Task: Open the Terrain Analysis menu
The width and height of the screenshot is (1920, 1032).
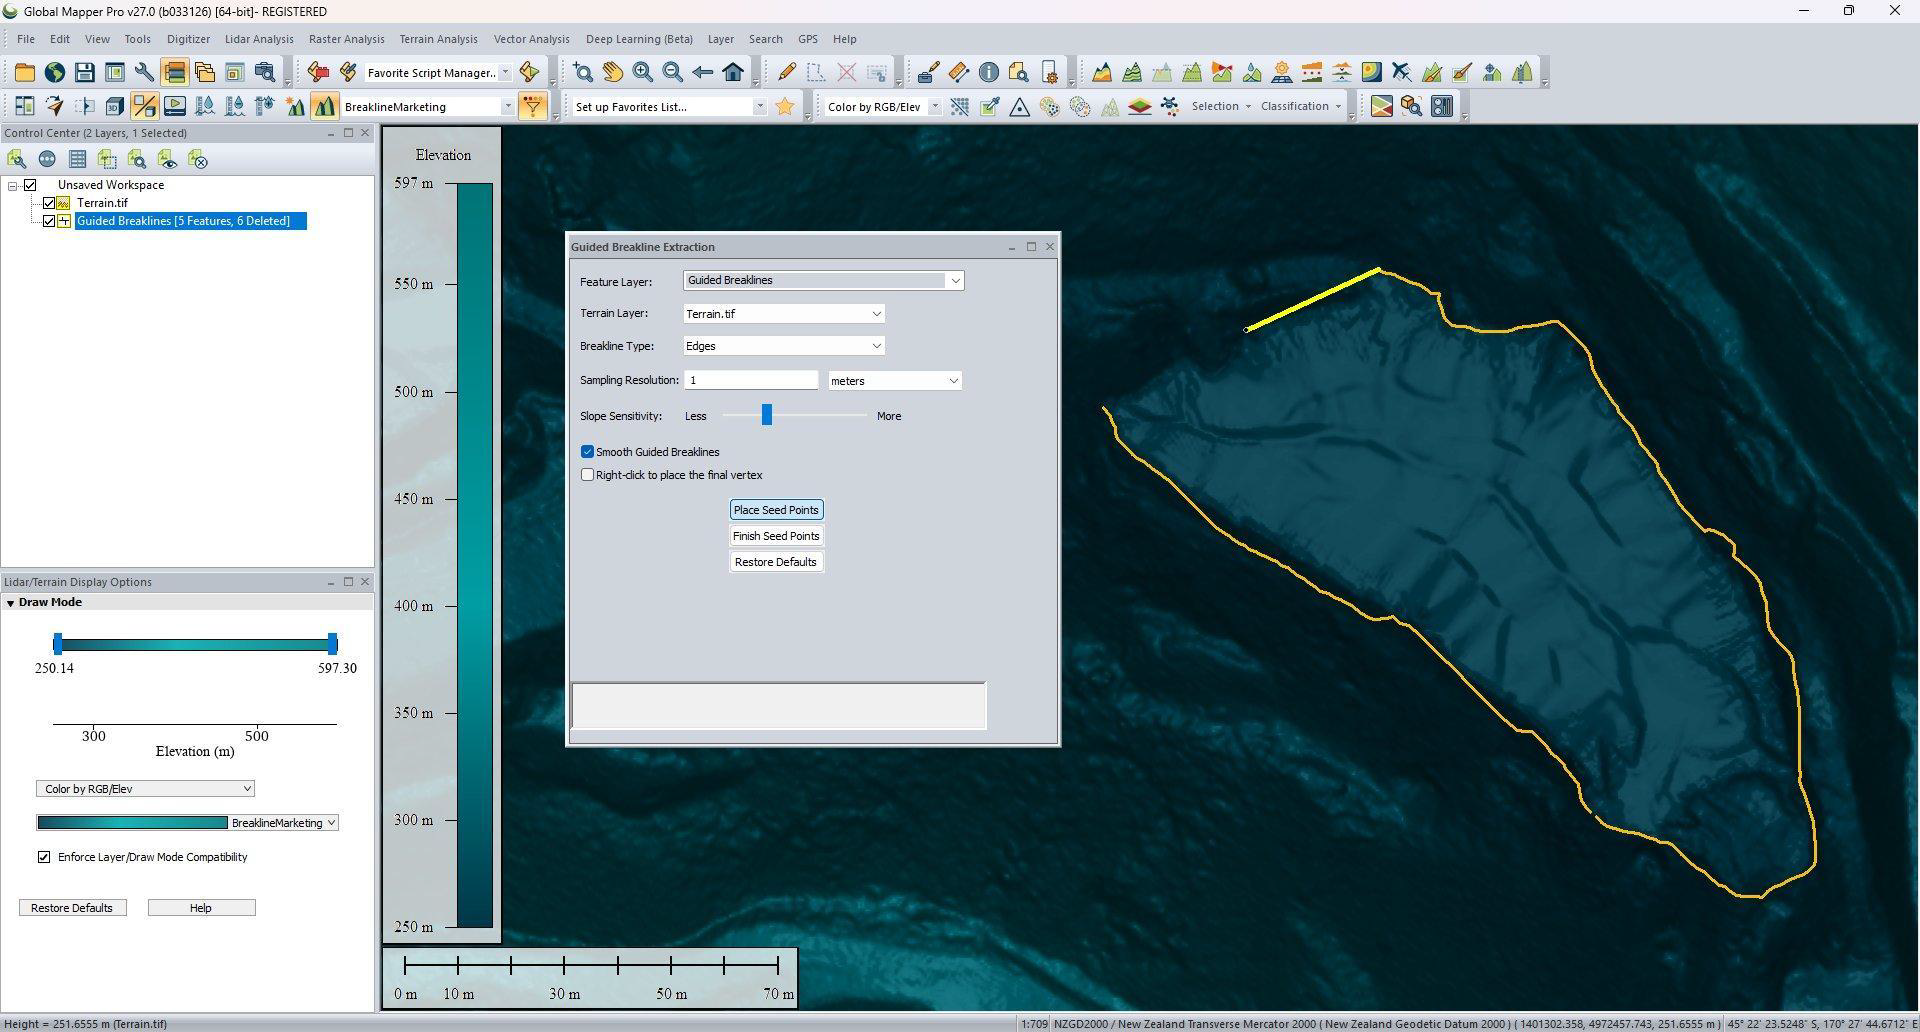Action: (438, 39)
